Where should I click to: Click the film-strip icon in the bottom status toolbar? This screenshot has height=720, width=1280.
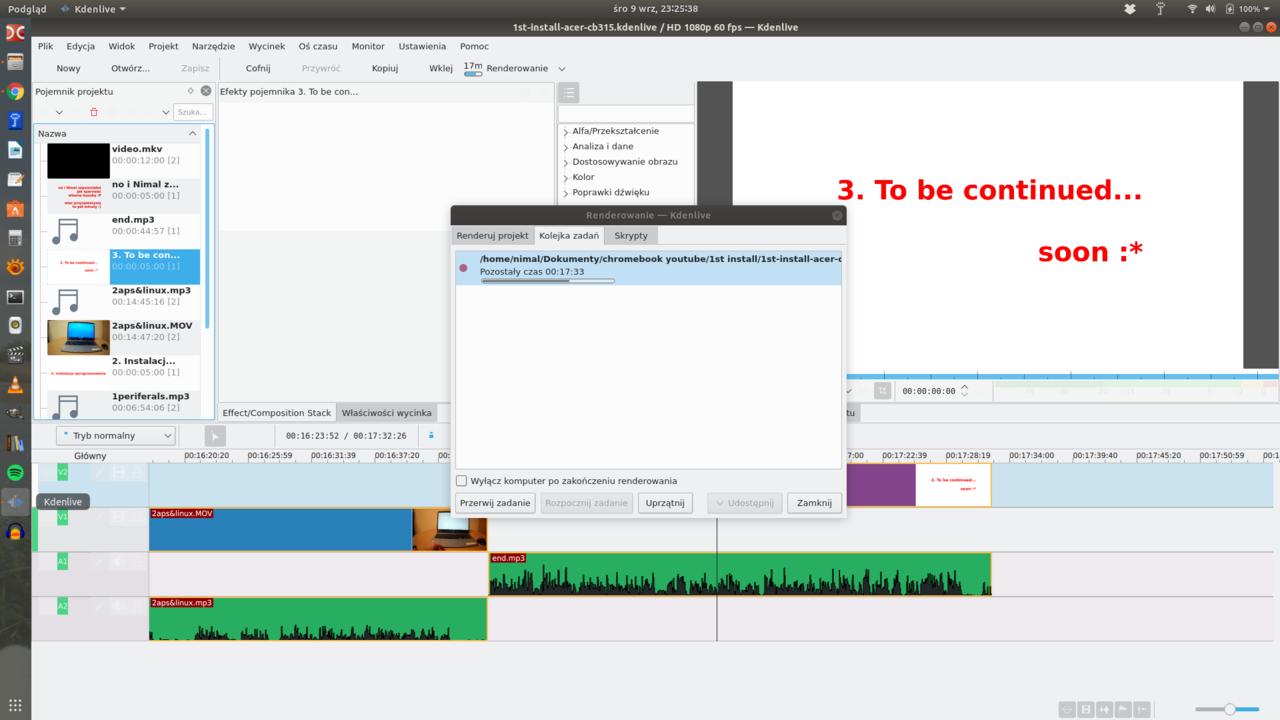click(1085, 709)
